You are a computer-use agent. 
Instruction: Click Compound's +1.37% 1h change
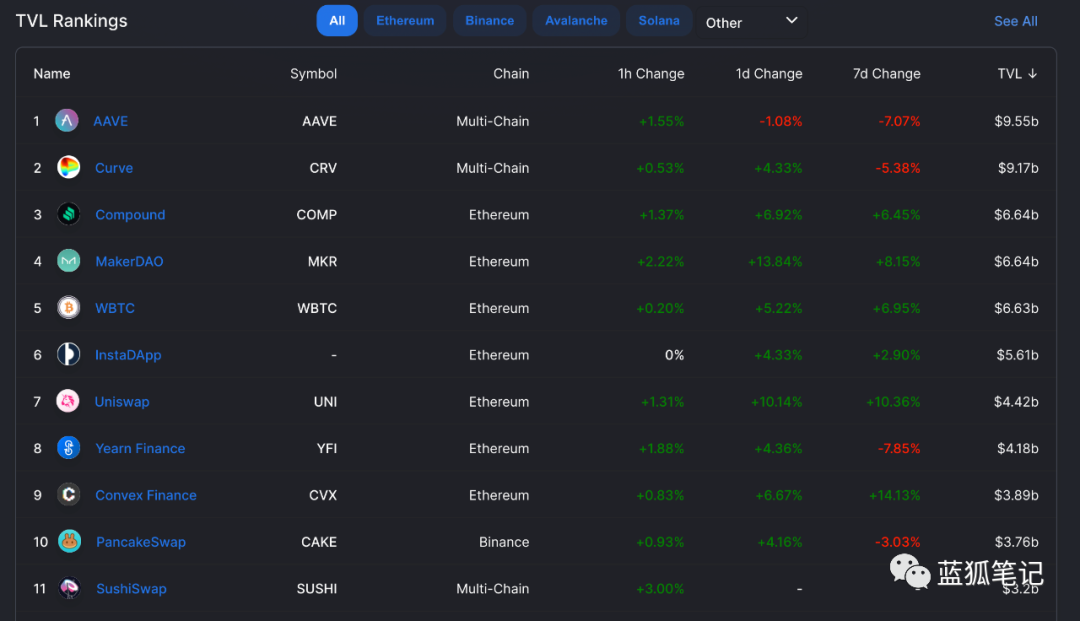tap(661, 215)
